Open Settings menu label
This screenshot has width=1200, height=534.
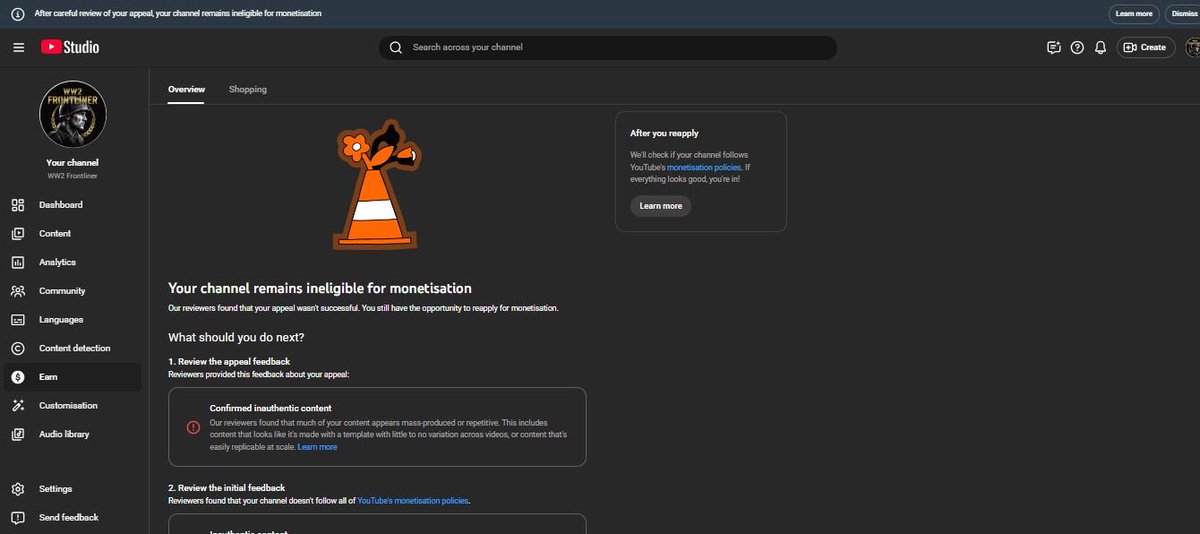(x=56, y=489)
